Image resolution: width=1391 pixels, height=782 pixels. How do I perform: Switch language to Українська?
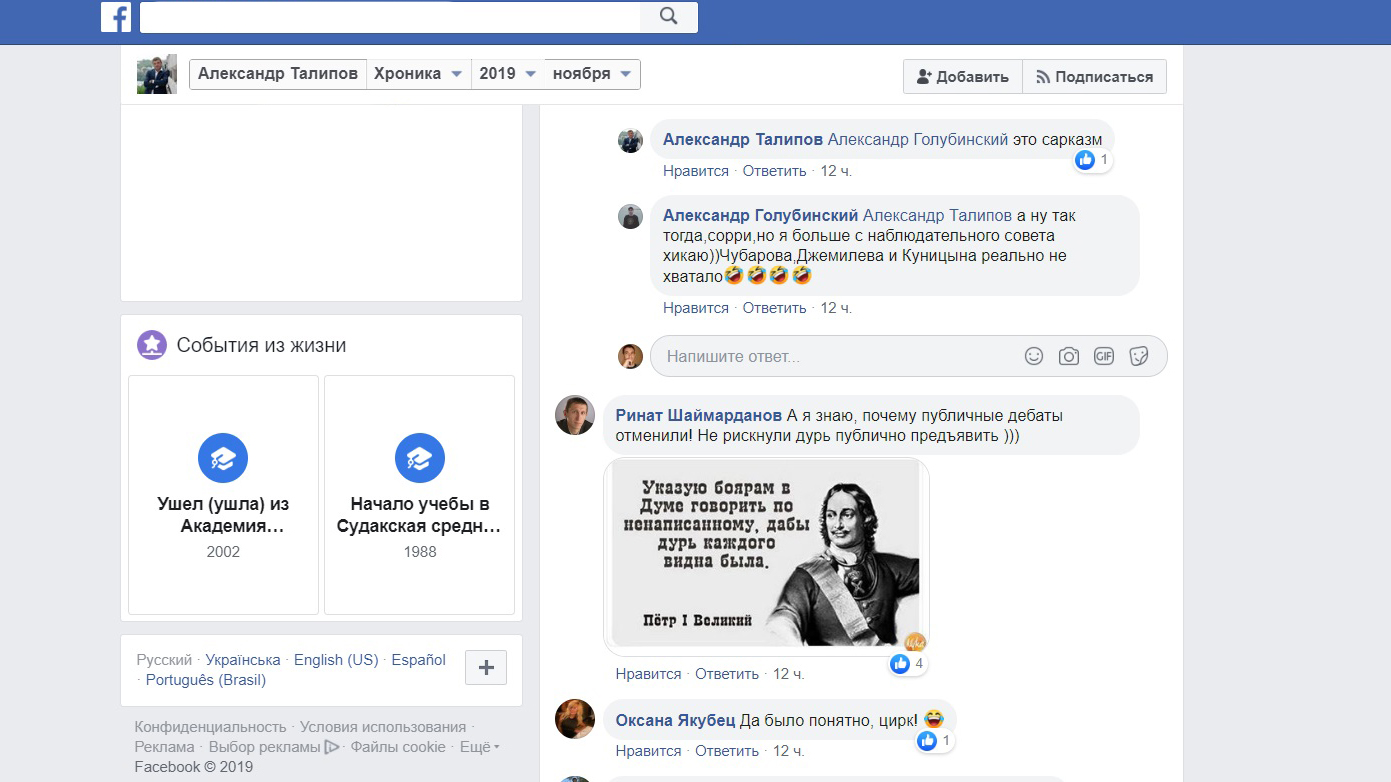coord(243,660)
